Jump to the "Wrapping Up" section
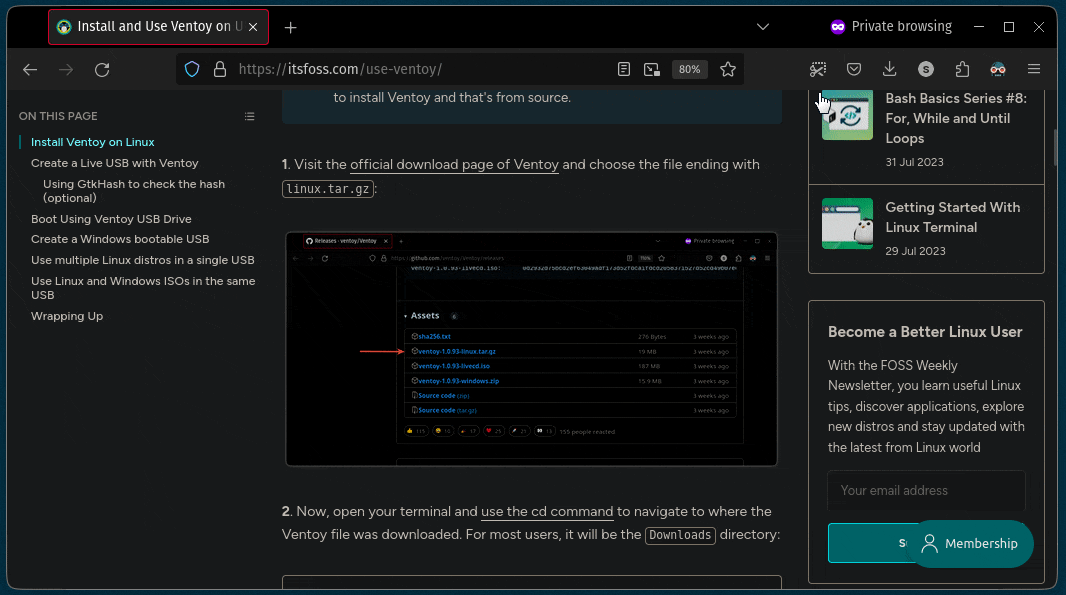The image size is (1066, 595). point(67,316)
